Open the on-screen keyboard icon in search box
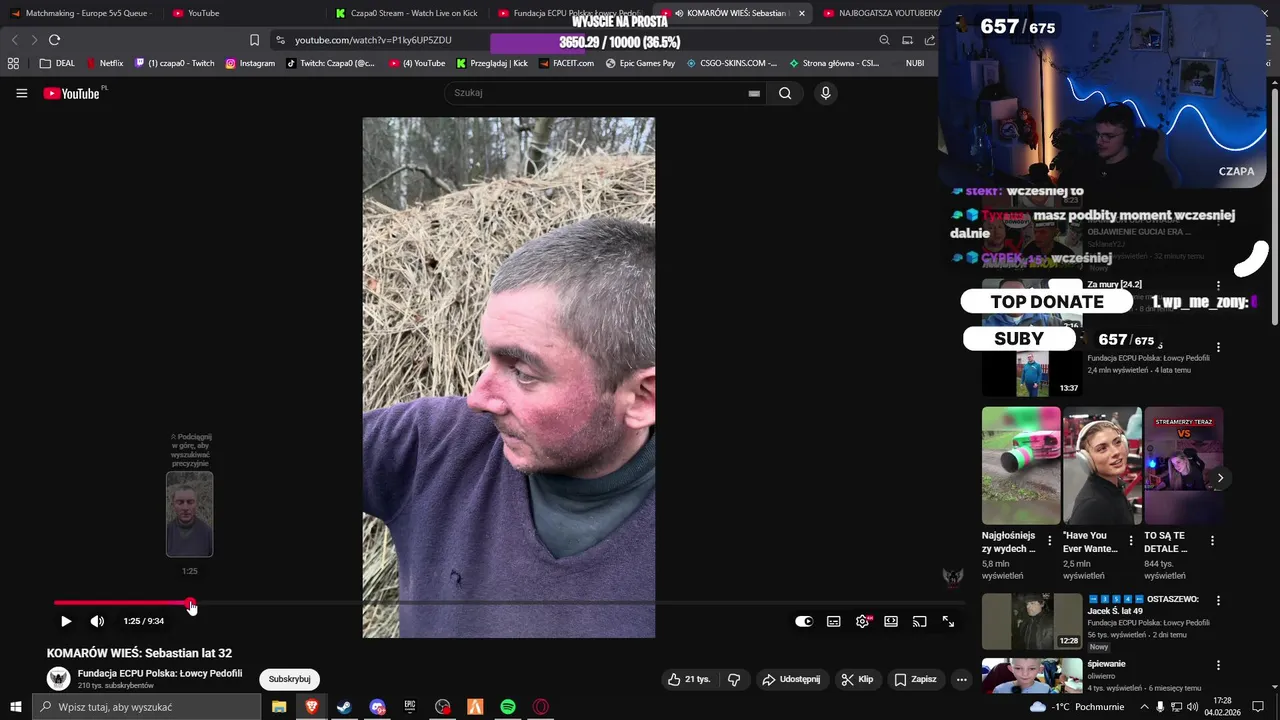The image size is (1280, 720). (754, 93)
